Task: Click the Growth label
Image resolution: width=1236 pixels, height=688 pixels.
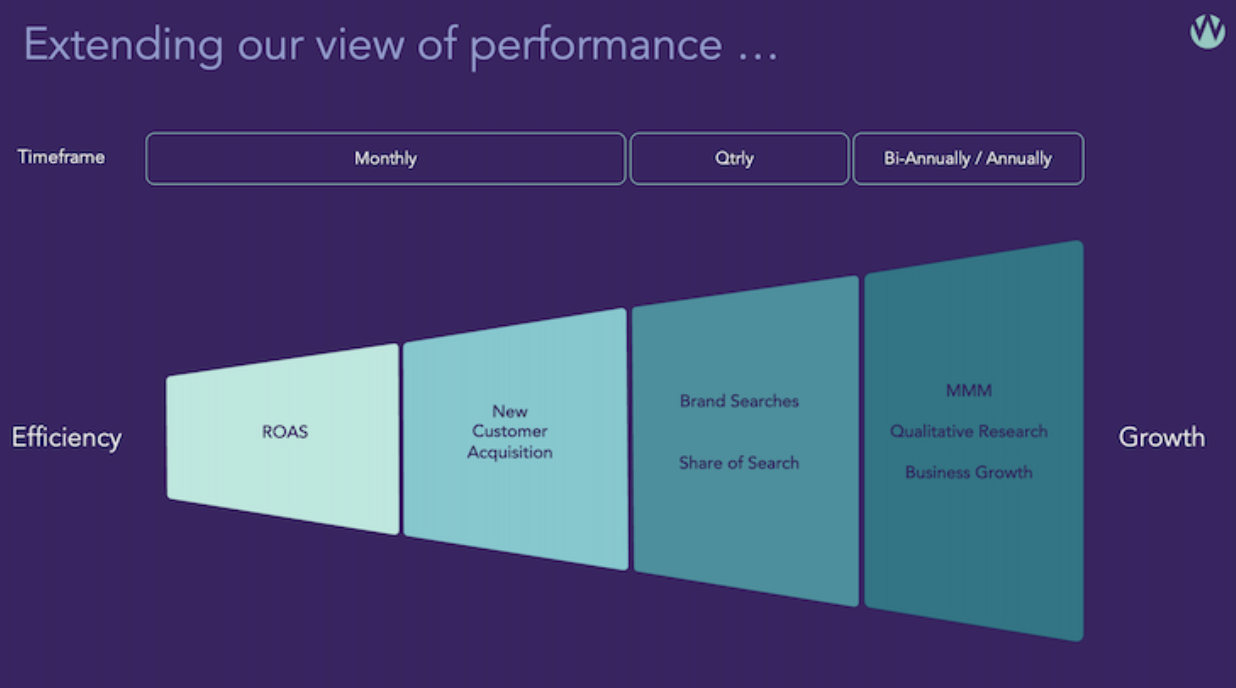Action: pos(1161,437)
